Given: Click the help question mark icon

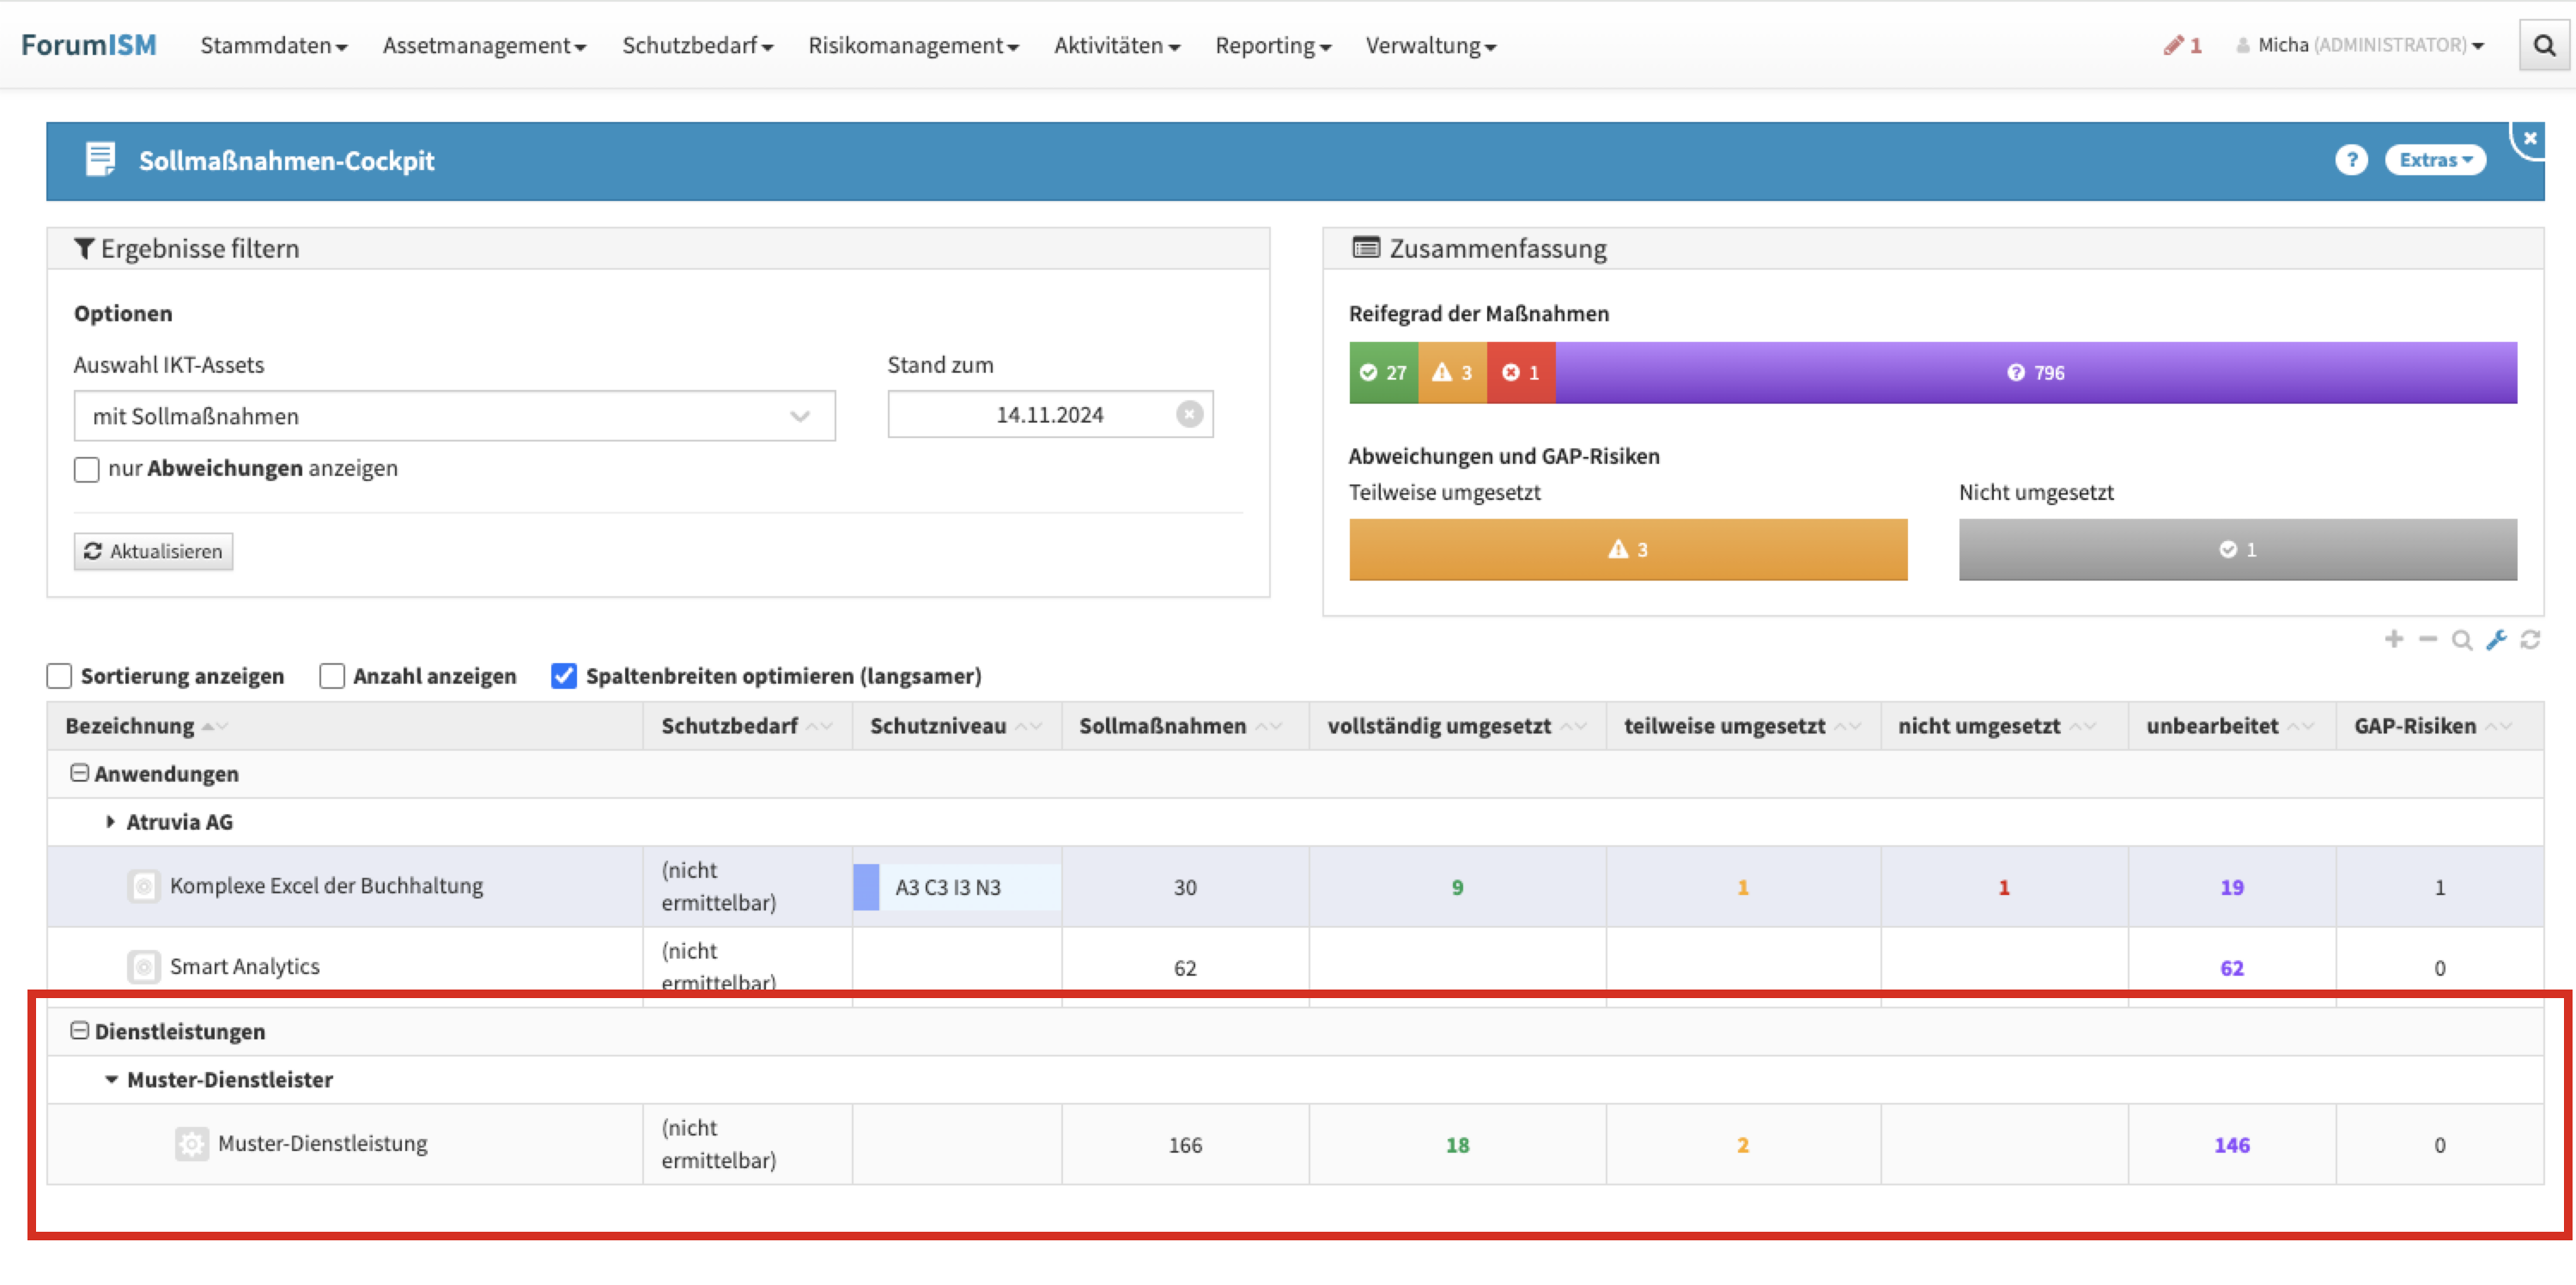Looking at the screenshot, I should click(x=2351, y=160).
